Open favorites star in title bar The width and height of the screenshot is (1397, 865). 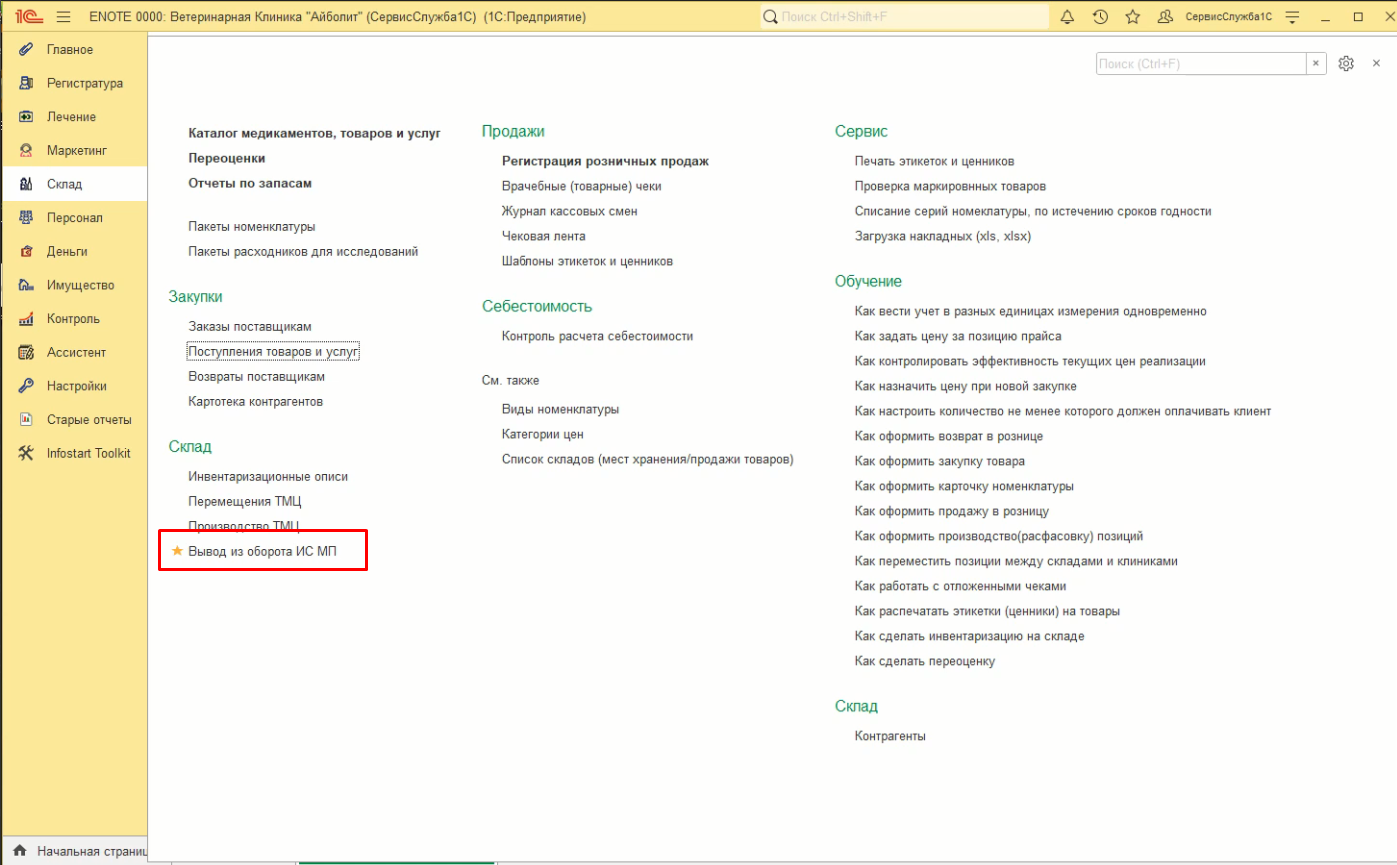click(1132, 17)
